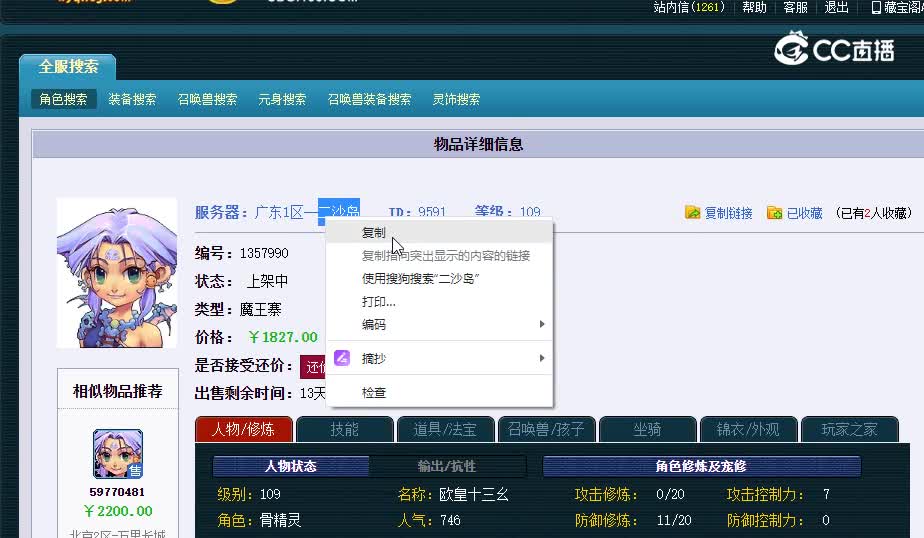The height and width of the screenshot is (538, 924).
Task: Click item number 1357990
Action: coord(264,253)
